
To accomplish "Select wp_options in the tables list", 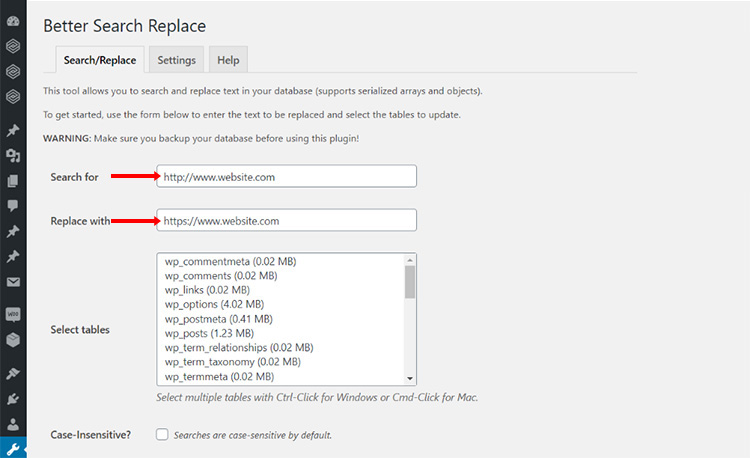I will 215,304.
